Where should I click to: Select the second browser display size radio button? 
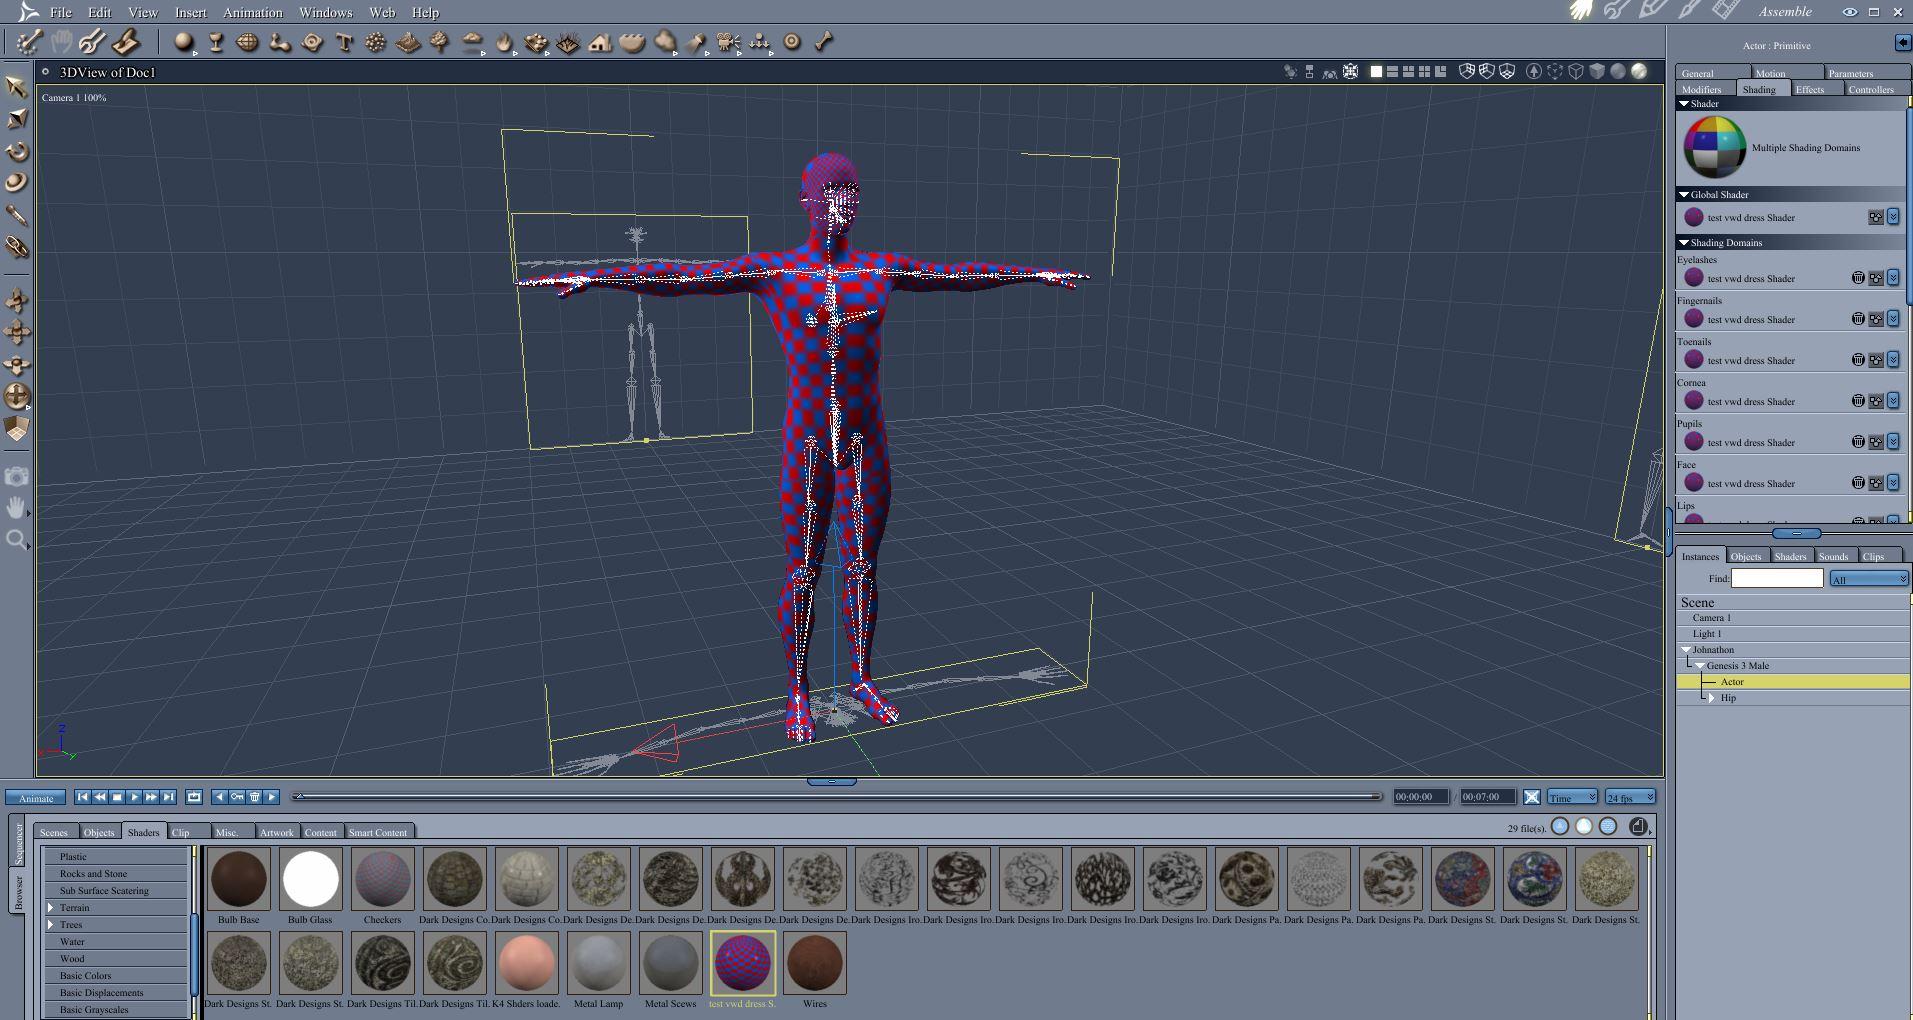coord(1584,826)
